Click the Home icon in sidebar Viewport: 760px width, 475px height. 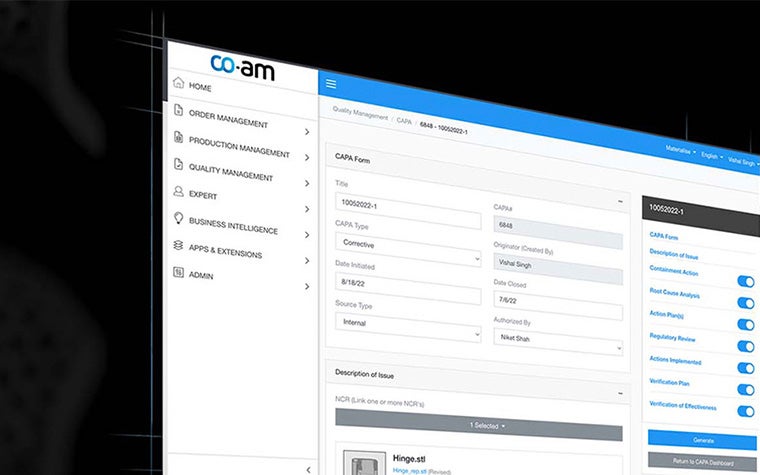click(x=179, y=84)
